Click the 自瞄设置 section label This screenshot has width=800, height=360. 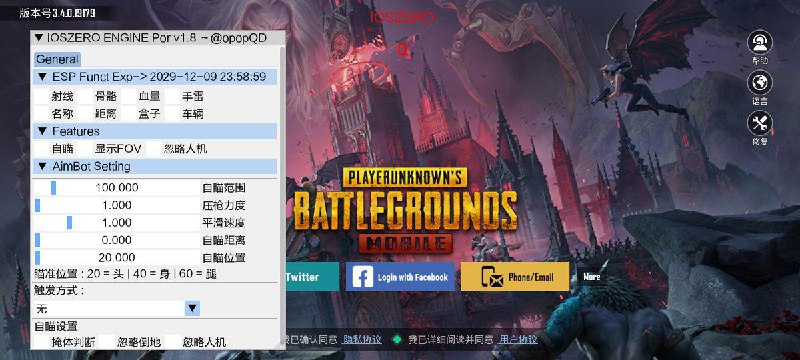click(x=56, y=326)
